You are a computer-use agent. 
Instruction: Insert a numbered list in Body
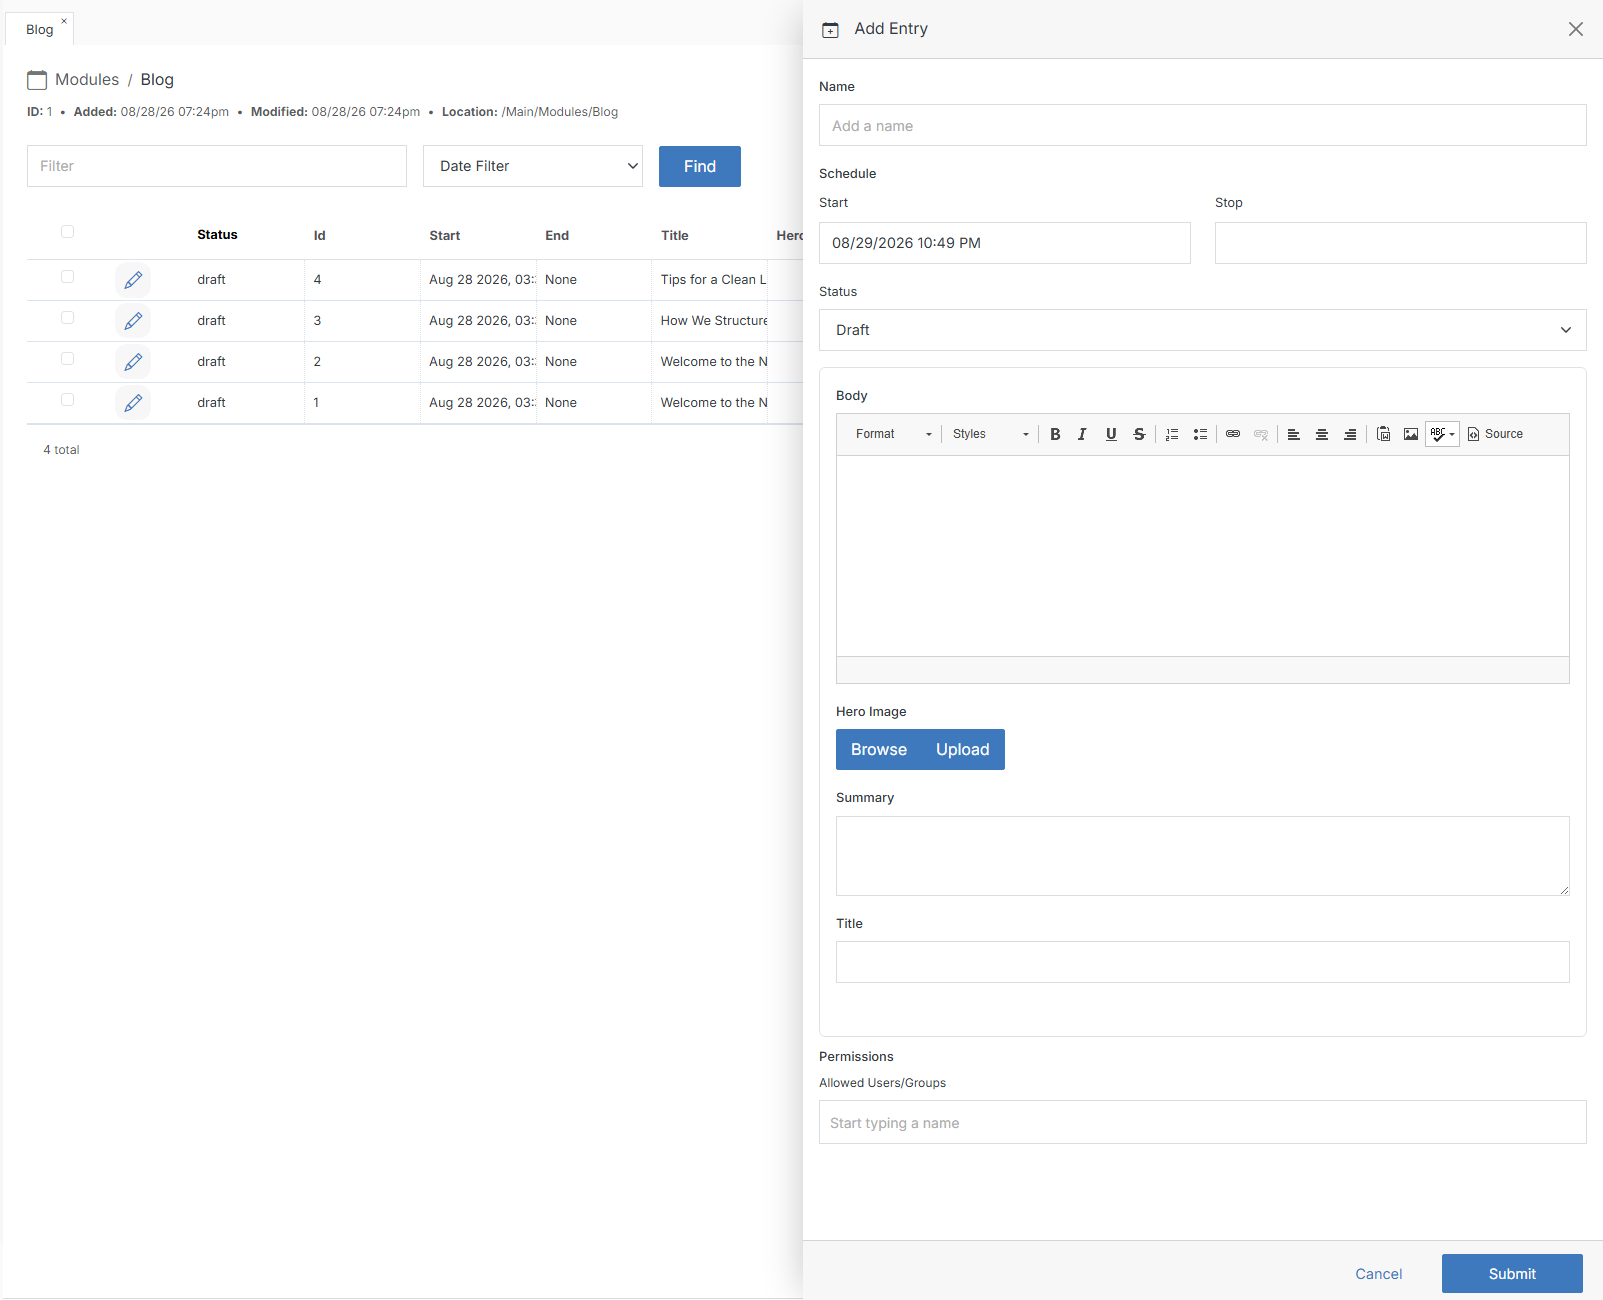(1172, 434)
